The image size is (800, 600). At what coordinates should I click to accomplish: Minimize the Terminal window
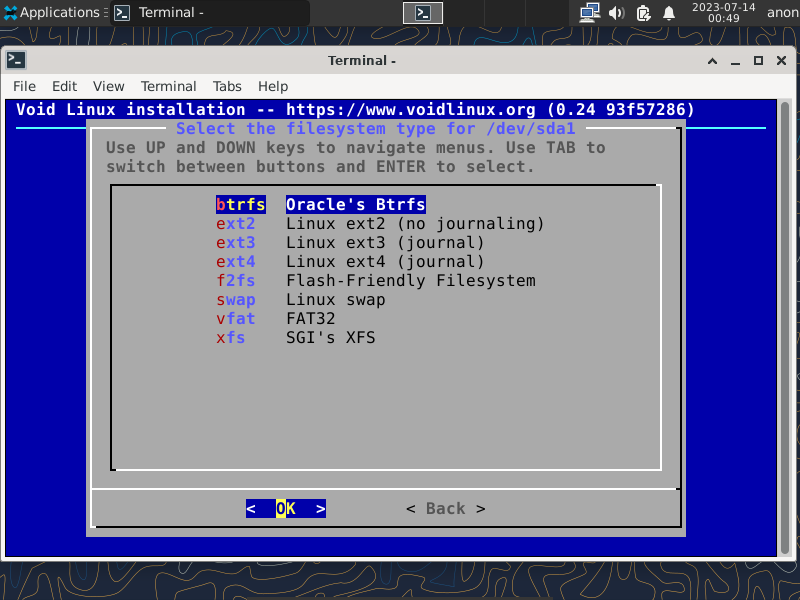[x=735, y=61]
